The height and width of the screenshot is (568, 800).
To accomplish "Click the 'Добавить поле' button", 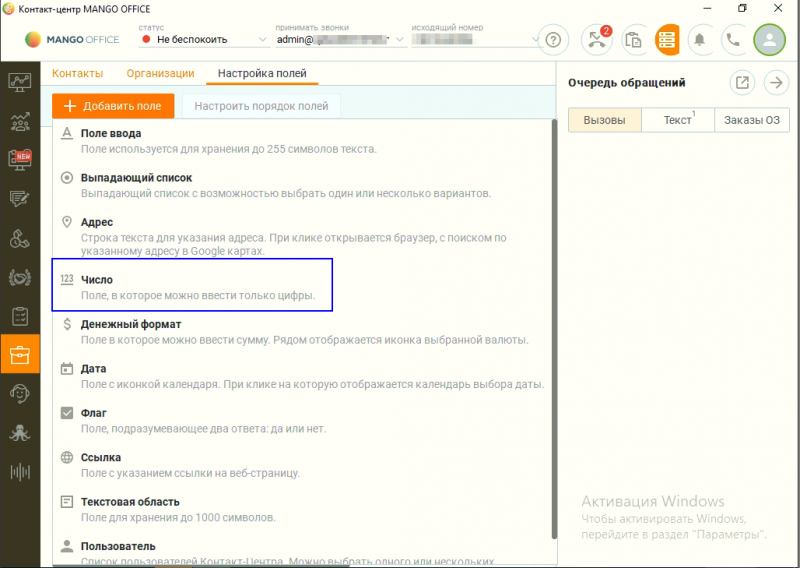I will tap(114, 105).
